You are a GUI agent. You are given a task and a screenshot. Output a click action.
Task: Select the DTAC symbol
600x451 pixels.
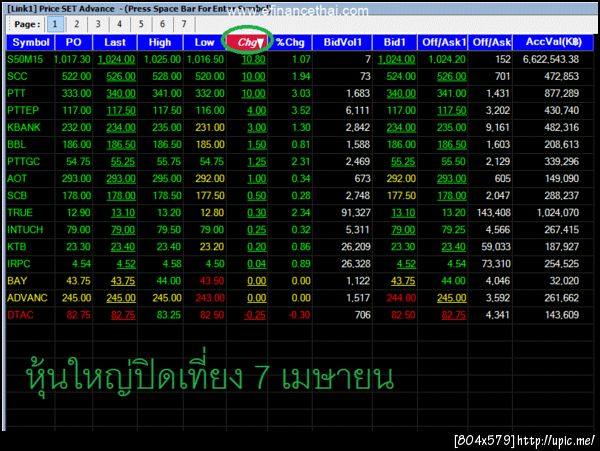point(20,315)
